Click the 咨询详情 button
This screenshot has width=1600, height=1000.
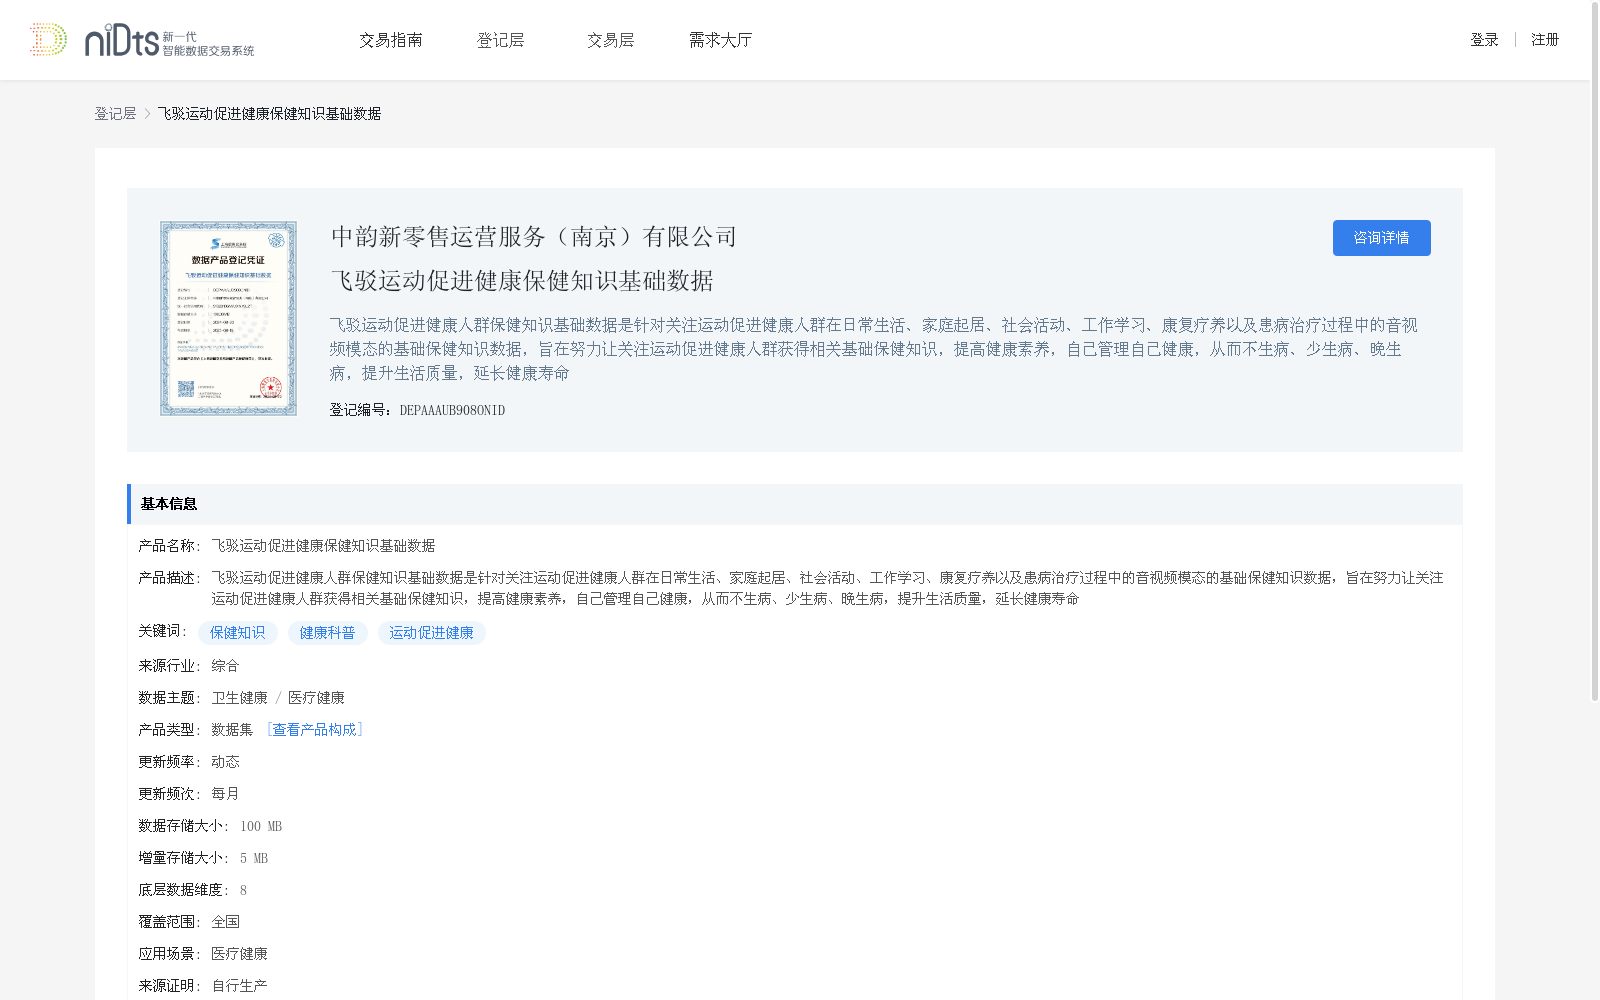click(1381, 238)
